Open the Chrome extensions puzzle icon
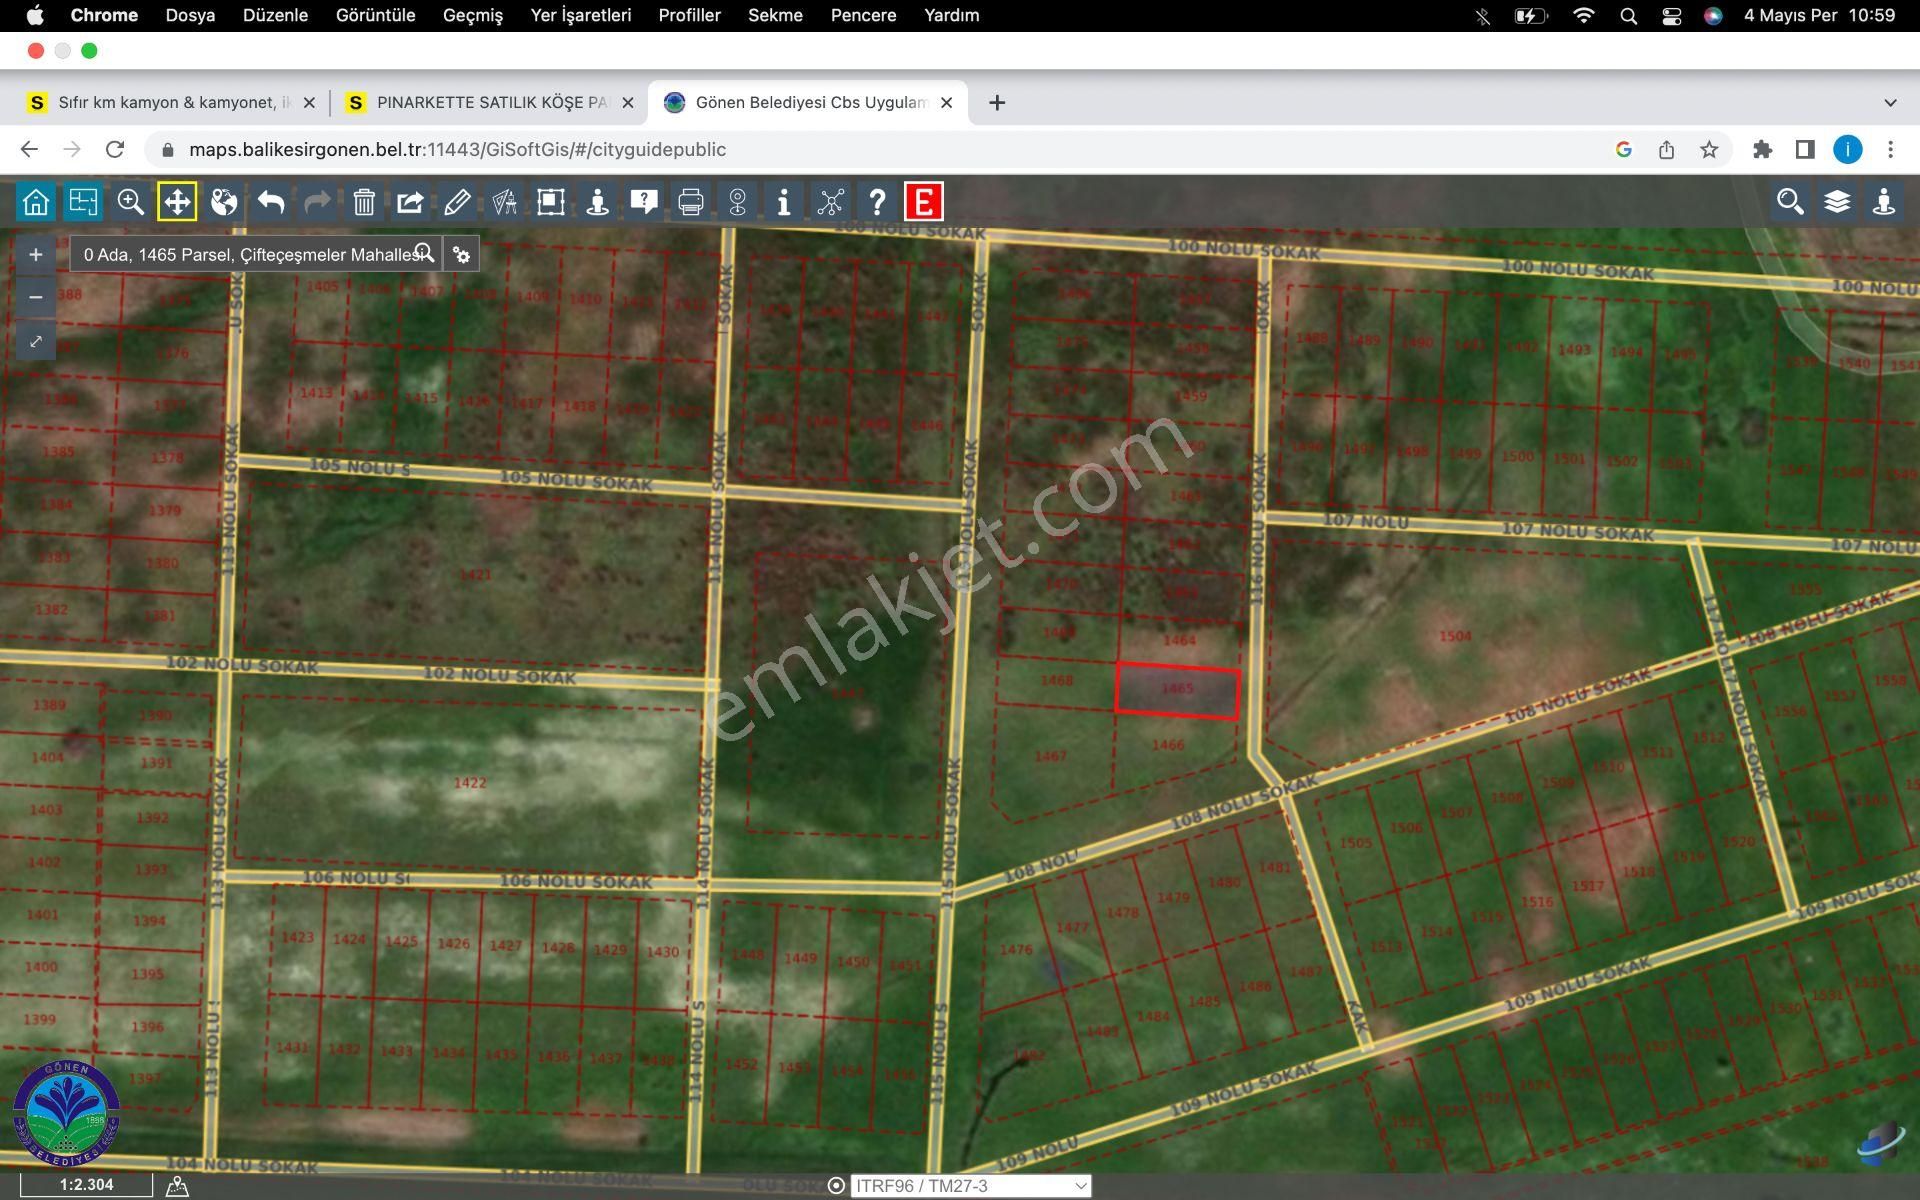Viewport: 1920px width, 1200px height. click(1762, 149)
